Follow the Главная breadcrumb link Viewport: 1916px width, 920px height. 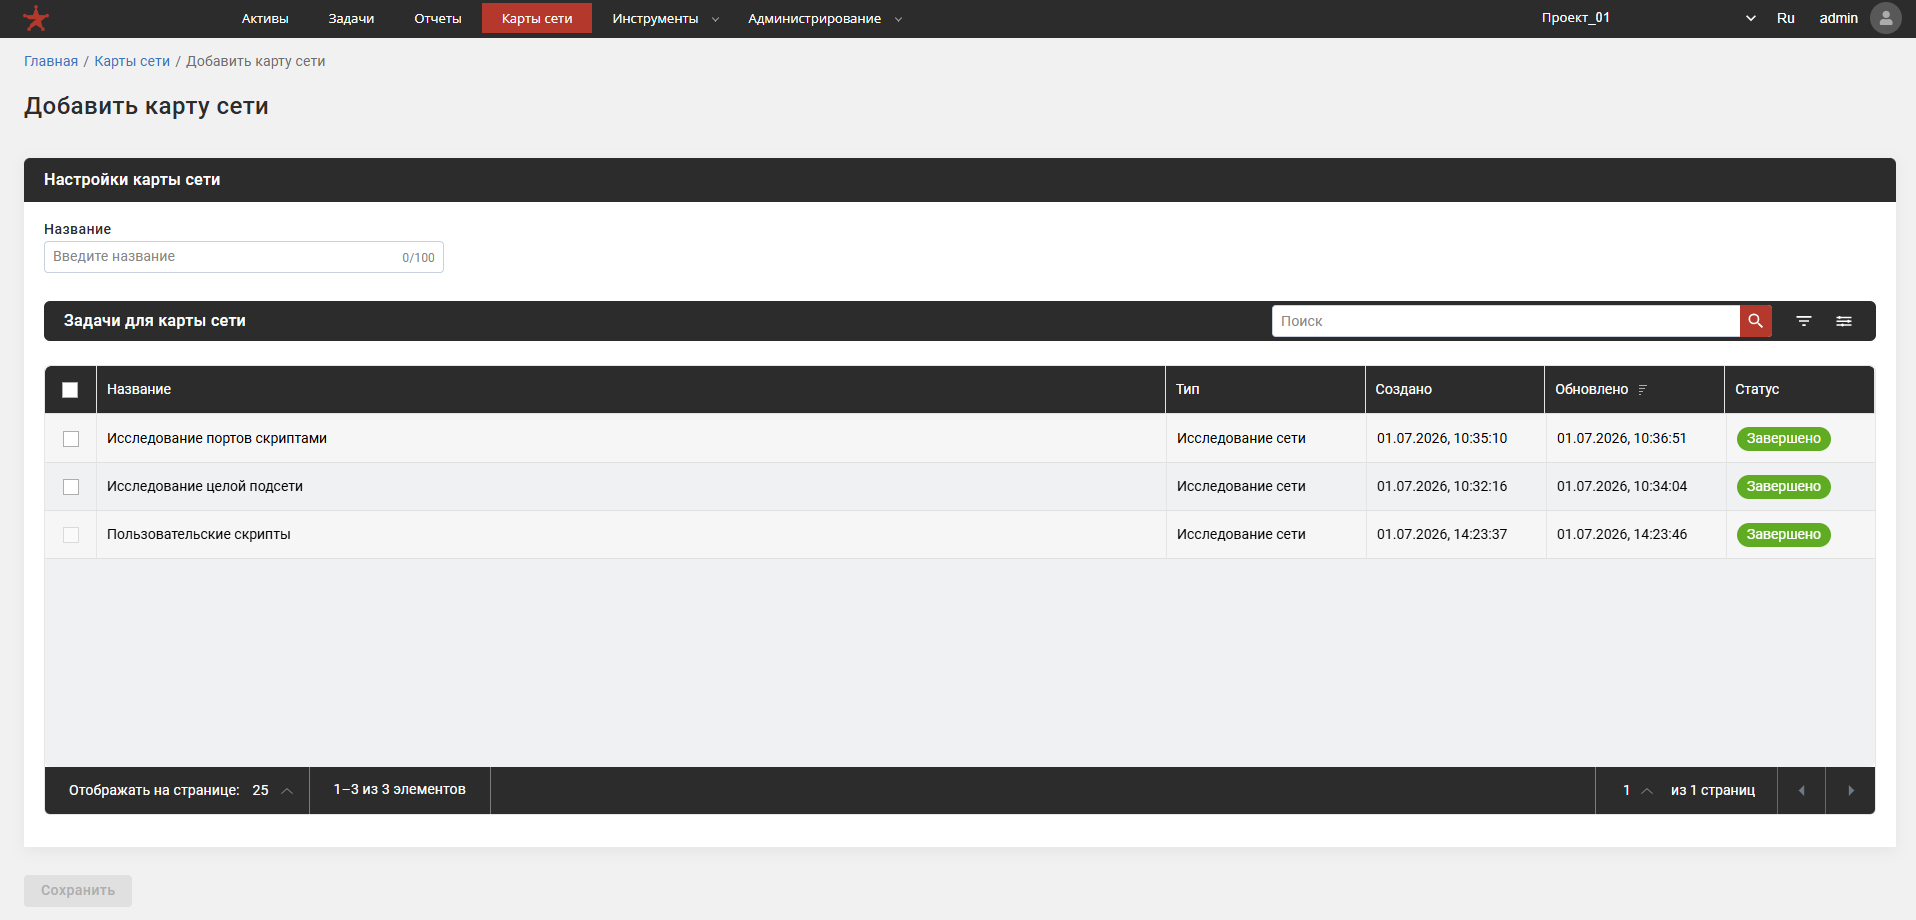point(51,61)
